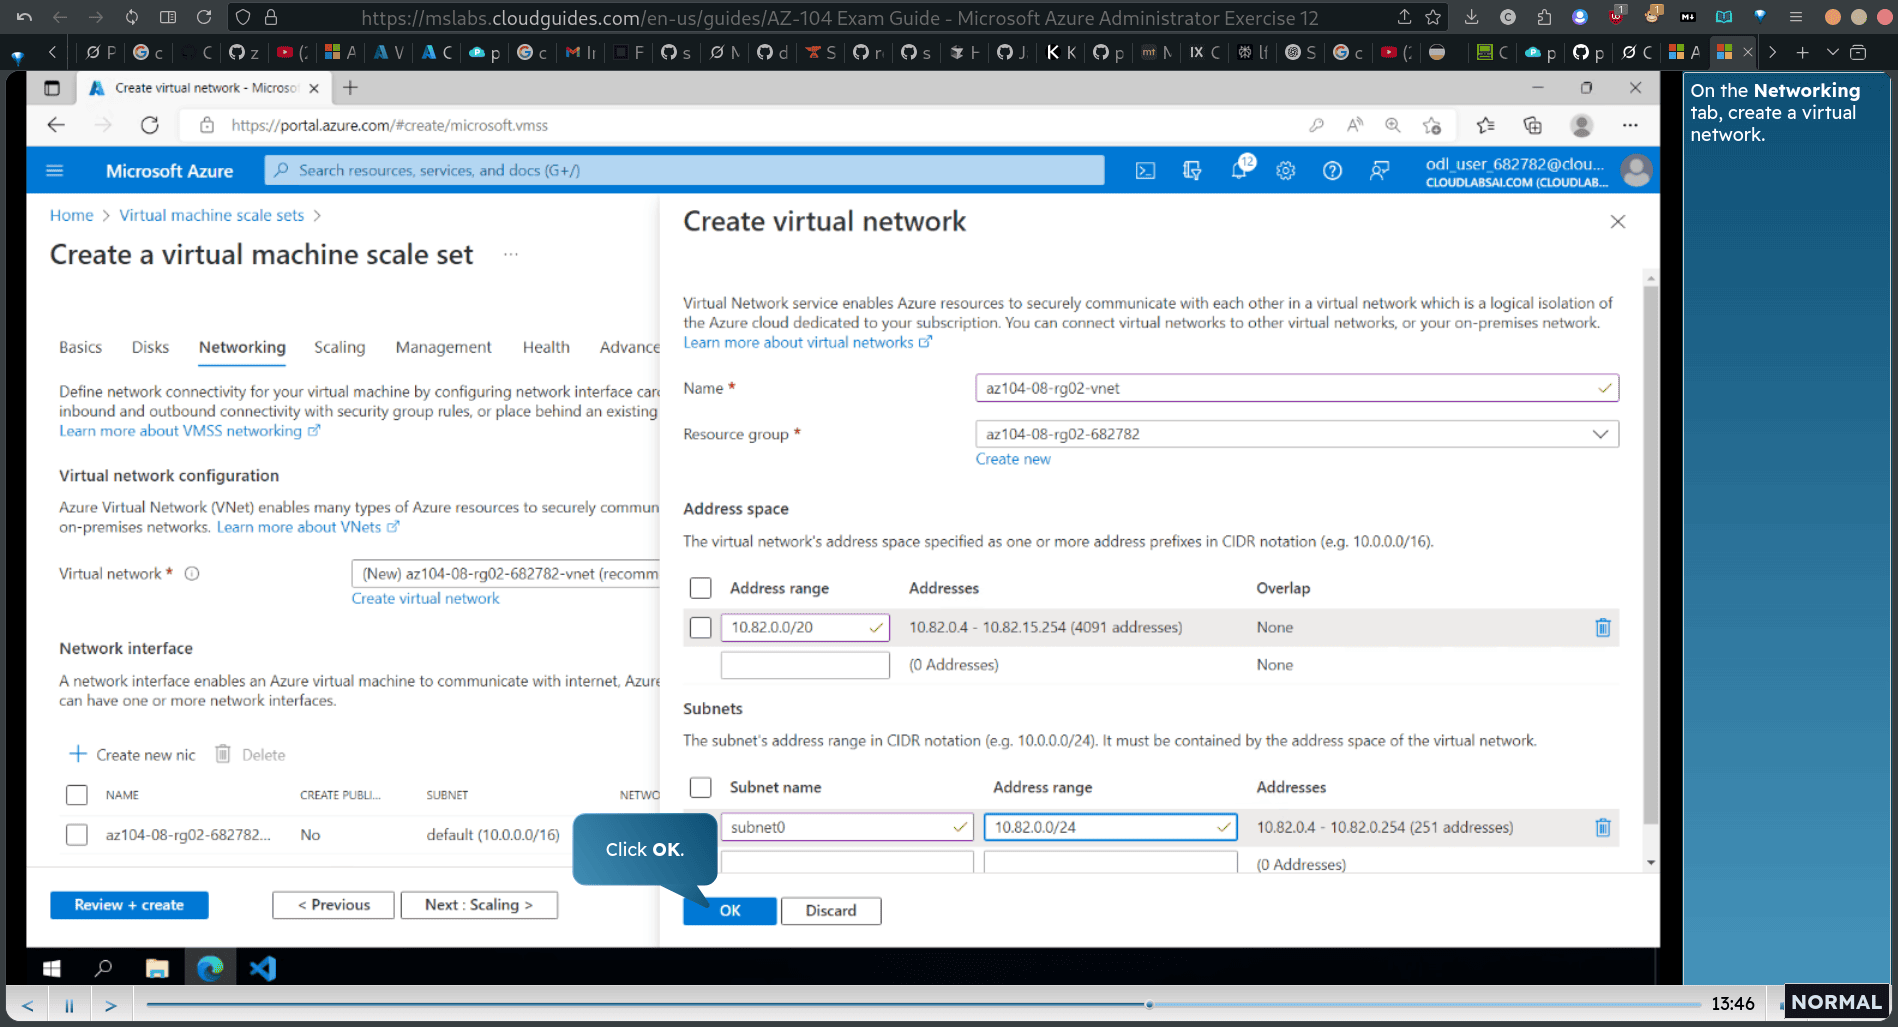Click Create new resource group link
1898x1027 pixels.
tap(1013, 459)
